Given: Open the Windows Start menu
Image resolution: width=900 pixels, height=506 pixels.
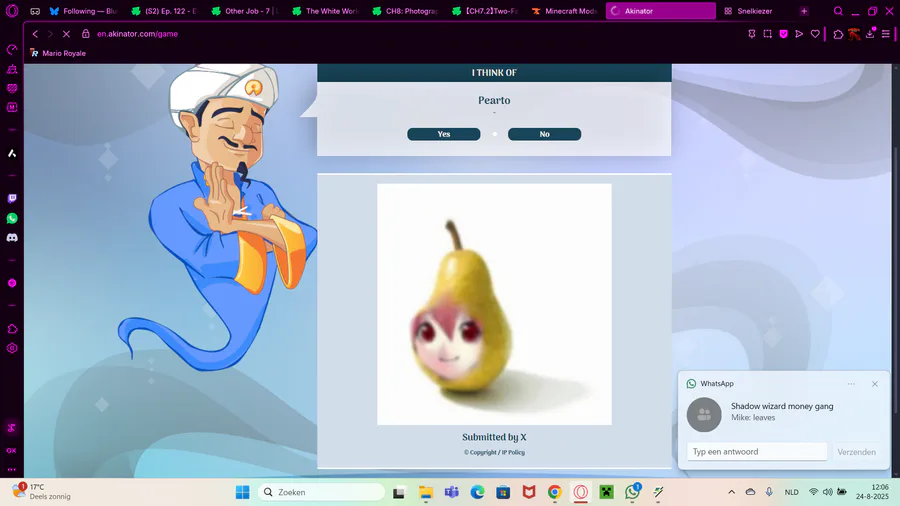Looking at the screenshot, I should coord(242,492).
